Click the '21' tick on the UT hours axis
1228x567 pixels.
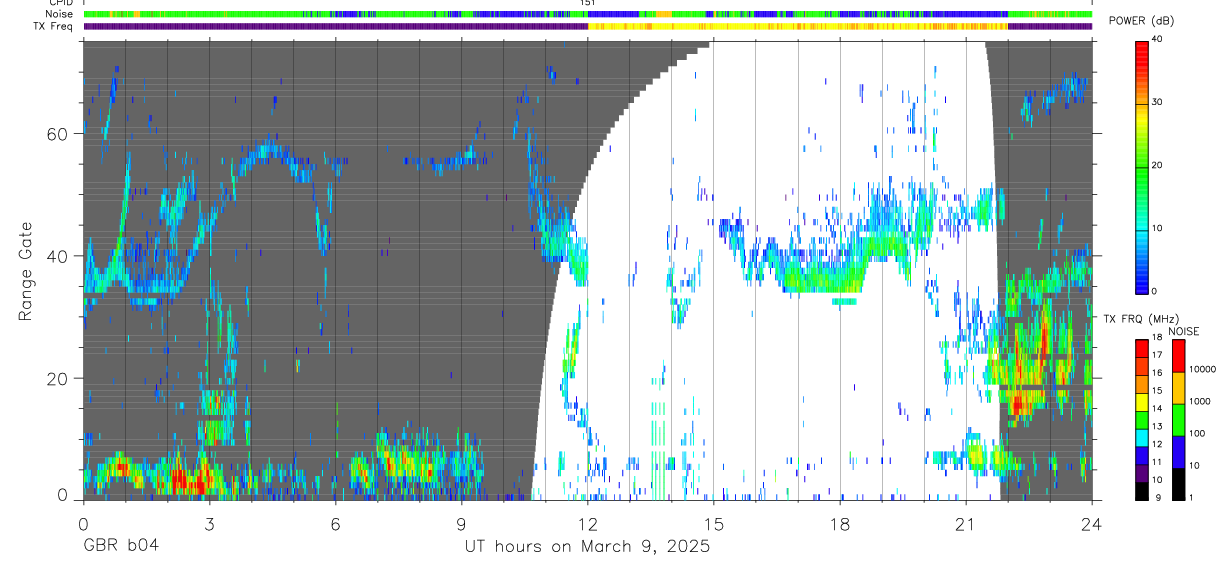(x=965, y=523)
